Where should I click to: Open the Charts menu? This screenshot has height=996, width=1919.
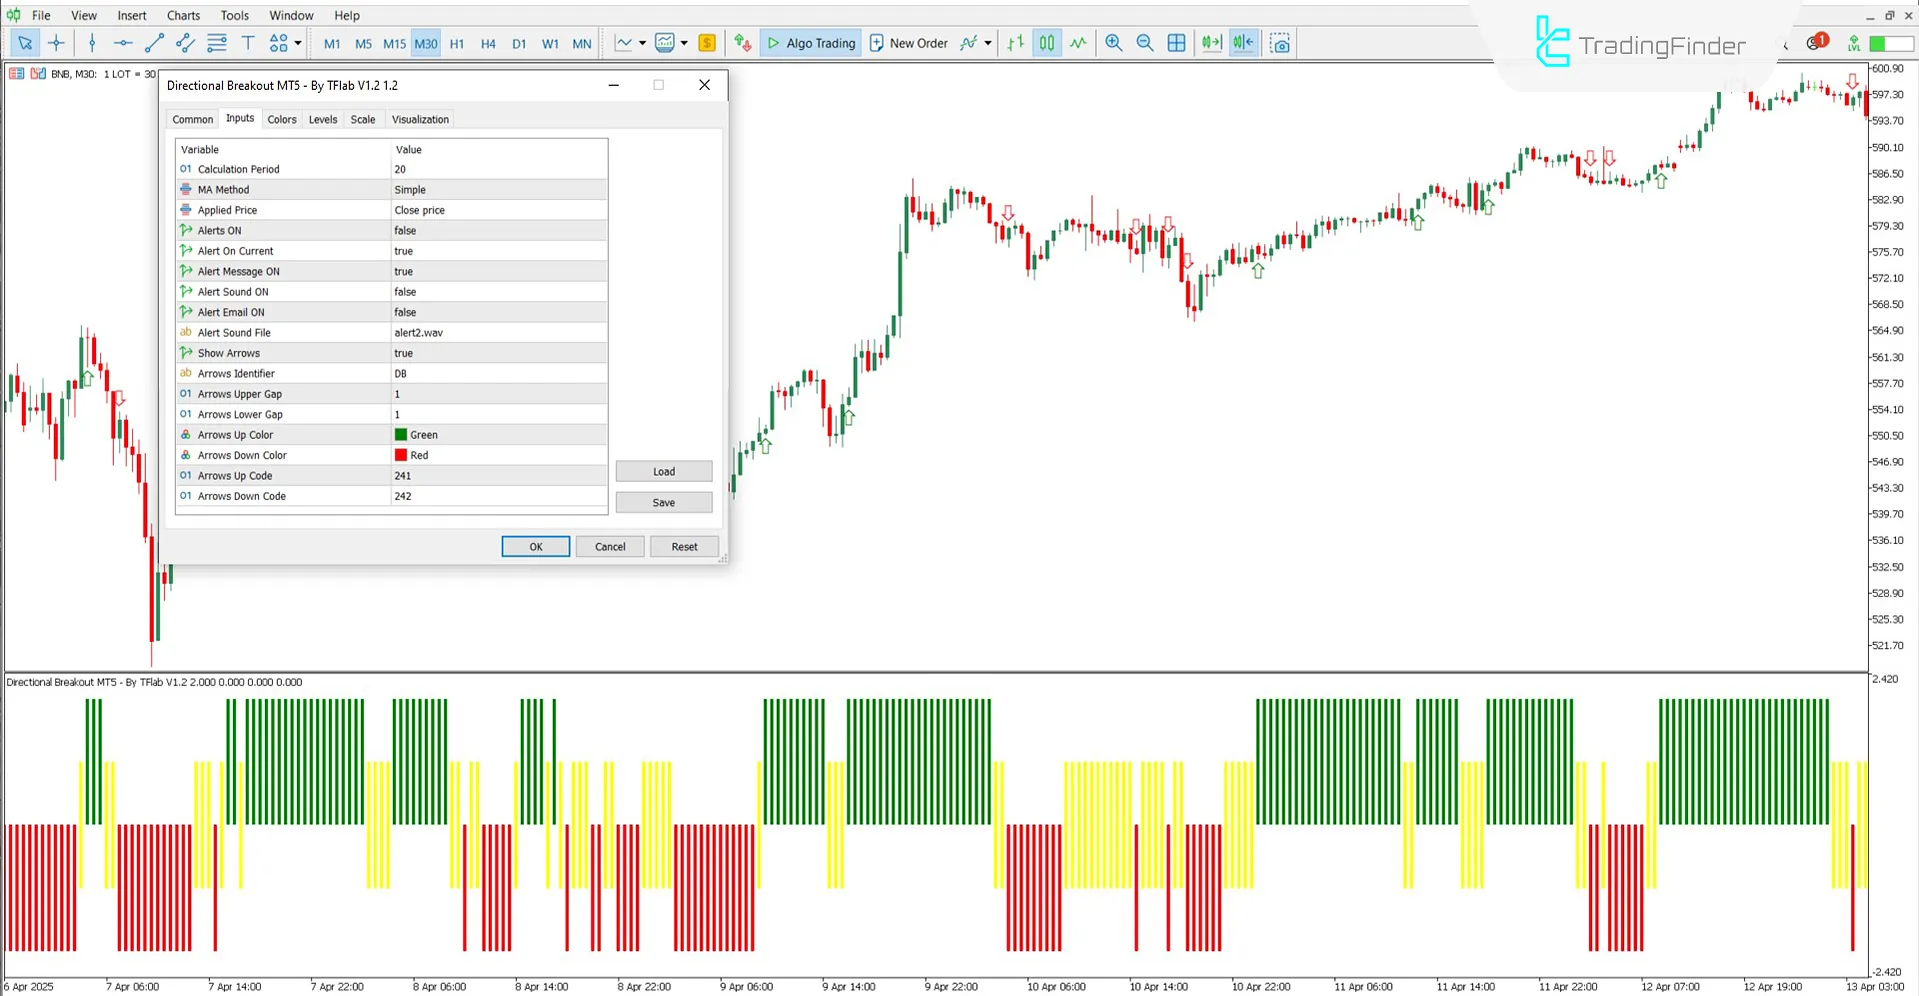182,15
